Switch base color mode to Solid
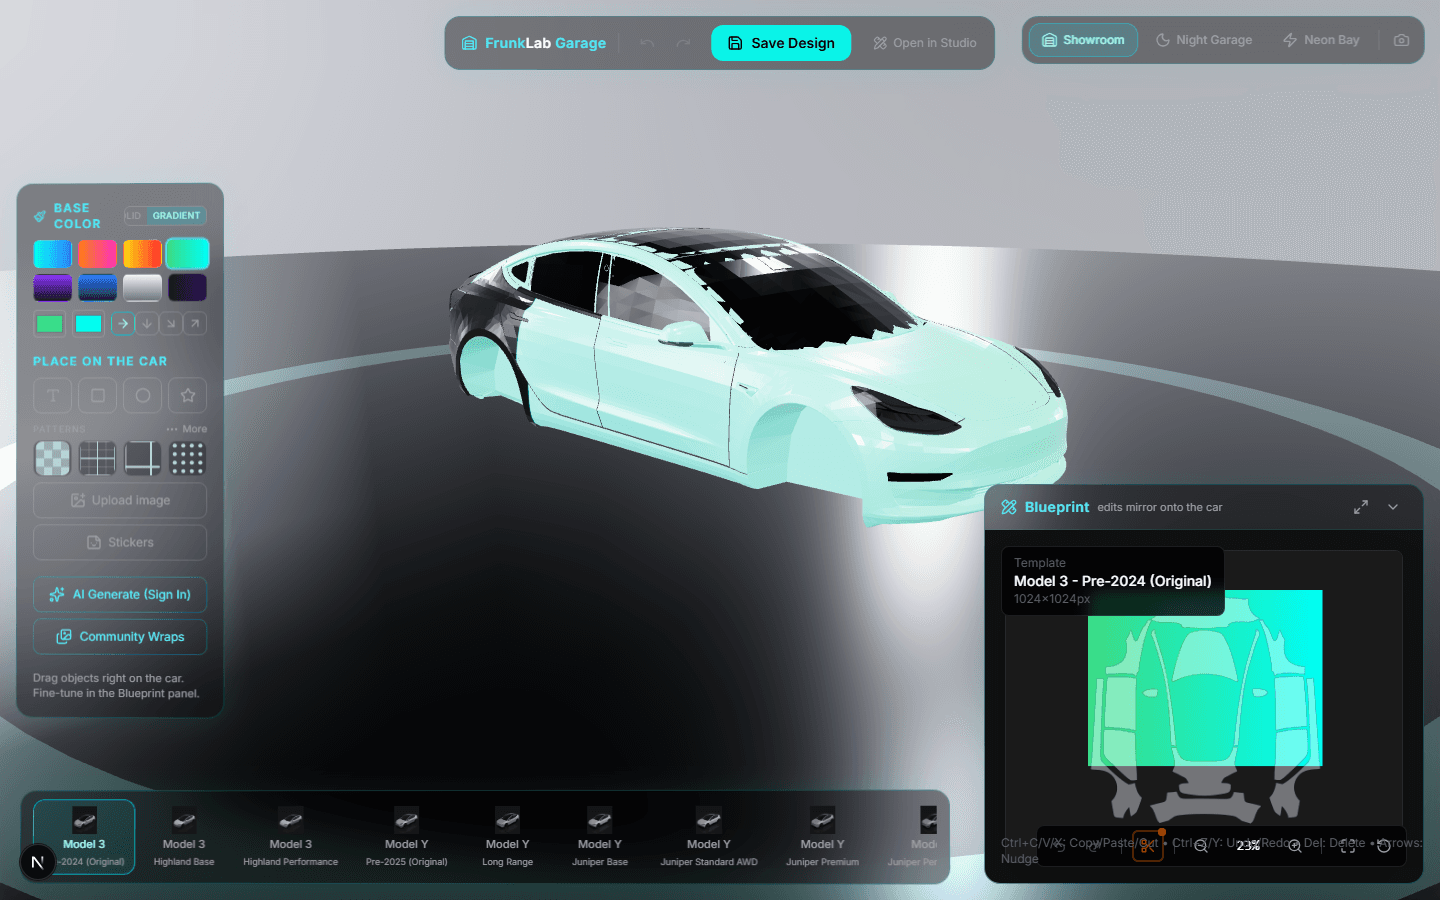 [134, 216]
